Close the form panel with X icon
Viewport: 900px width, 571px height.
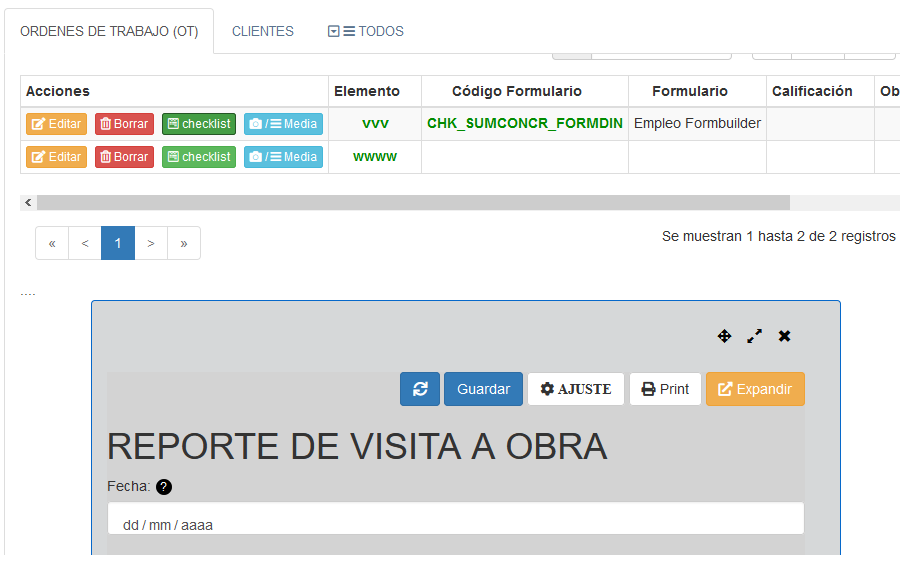coord(785,336)
